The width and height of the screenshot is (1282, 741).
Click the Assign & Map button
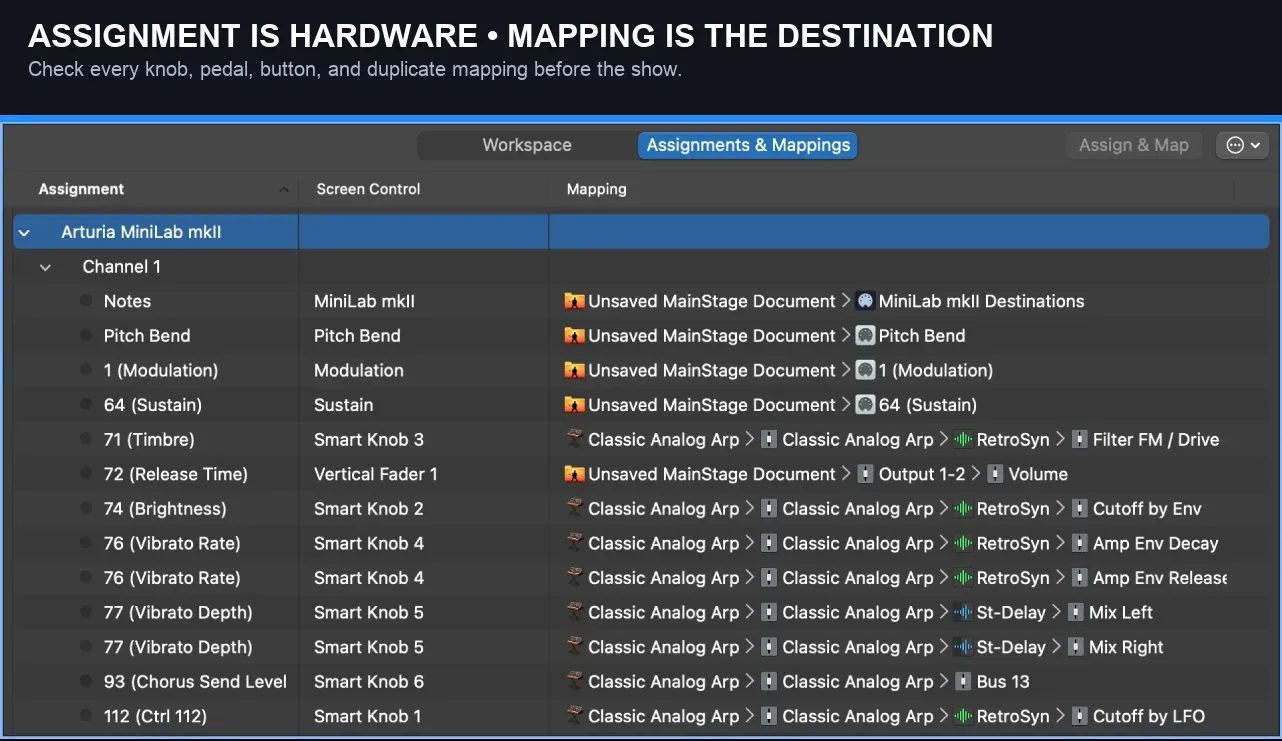click(x=1134, y=145)
